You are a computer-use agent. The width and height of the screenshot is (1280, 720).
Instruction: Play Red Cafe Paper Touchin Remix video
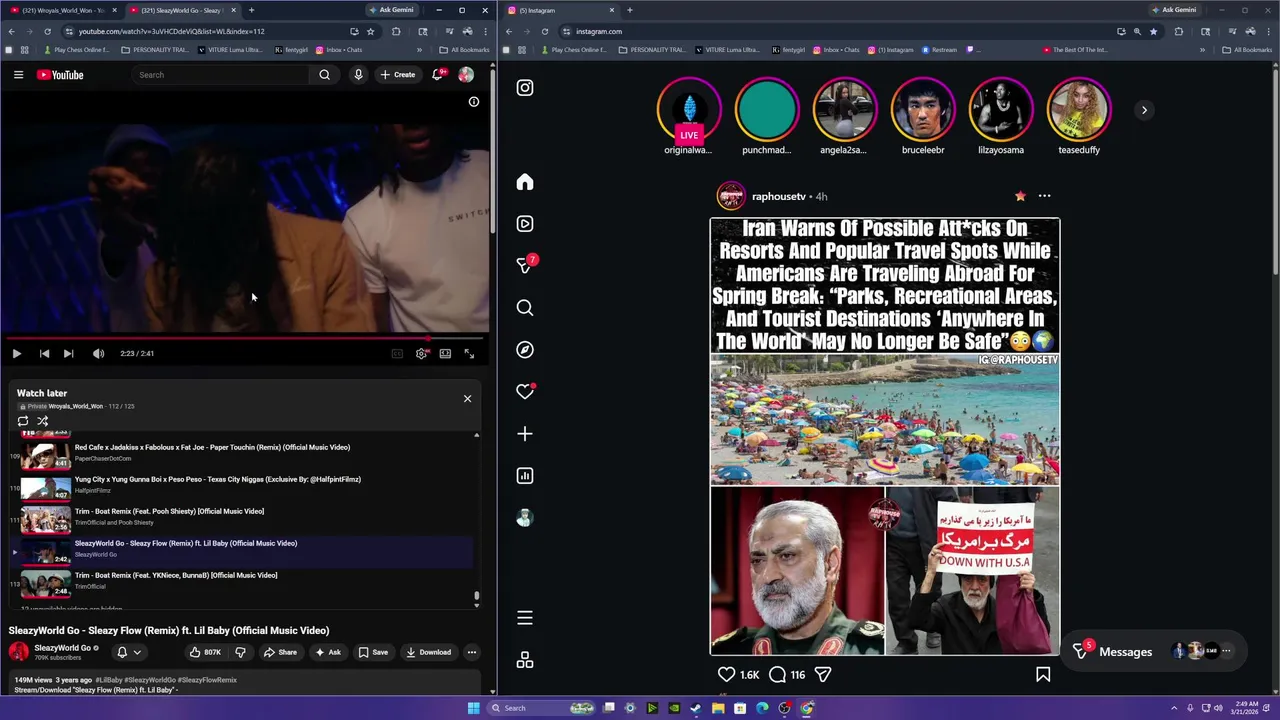pos(240,455)
